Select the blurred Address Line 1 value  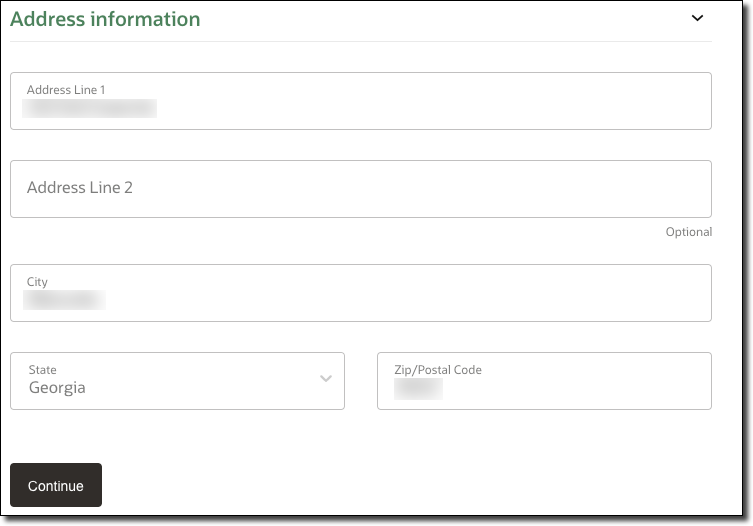[90, 108]
